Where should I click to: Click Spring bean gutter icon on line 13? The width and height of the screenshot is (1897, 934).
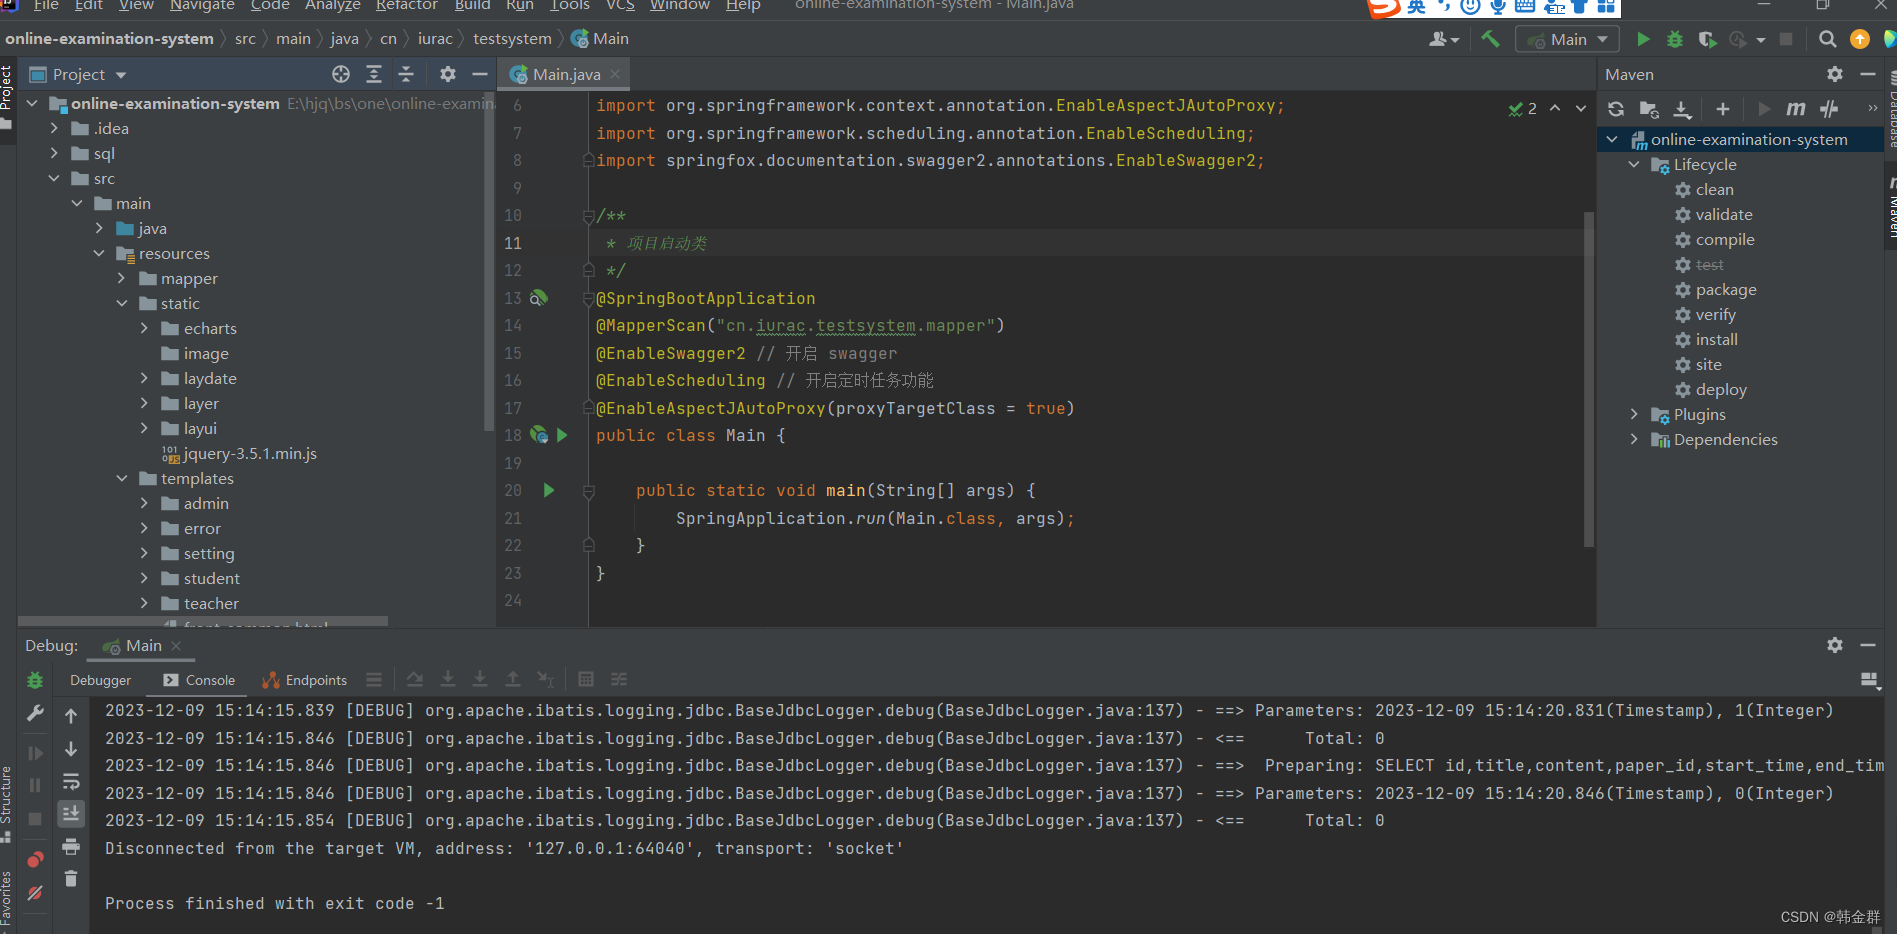coord(538,298)
